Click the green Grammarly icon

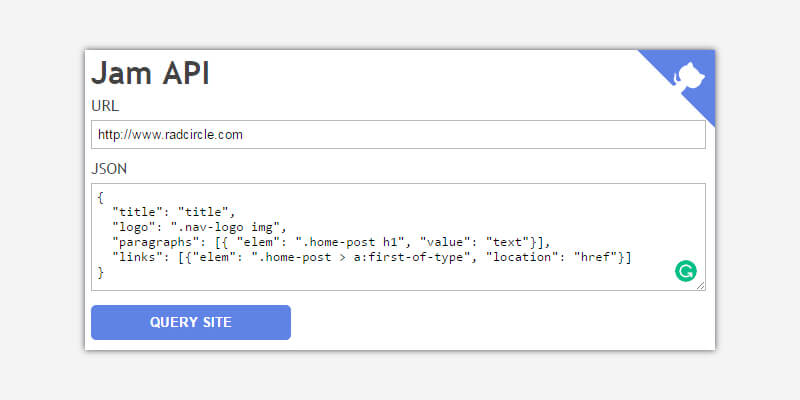[x=686, y=270]
